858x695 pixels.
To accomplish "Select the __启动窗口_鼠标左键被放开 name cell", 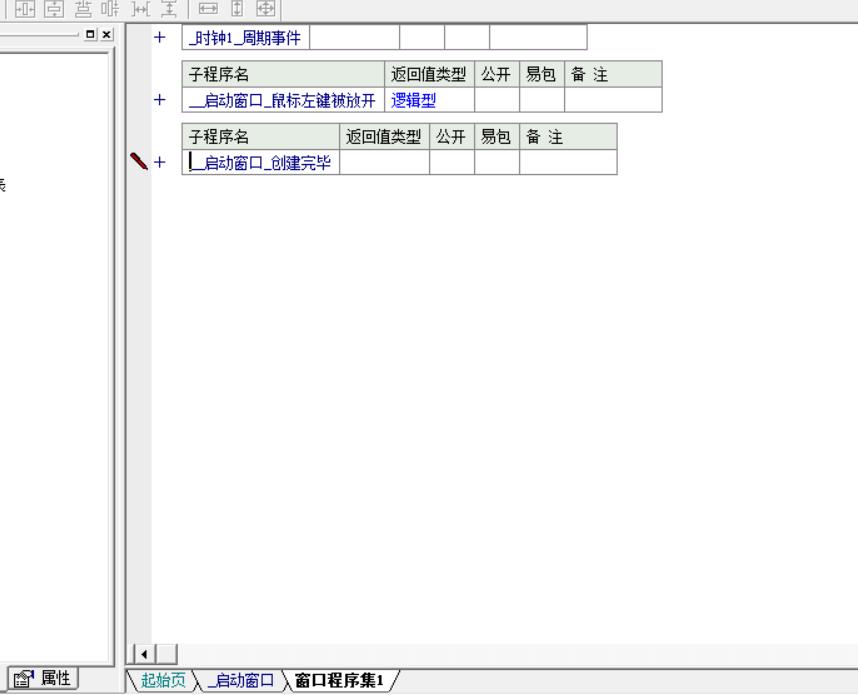I will (283, 100).
